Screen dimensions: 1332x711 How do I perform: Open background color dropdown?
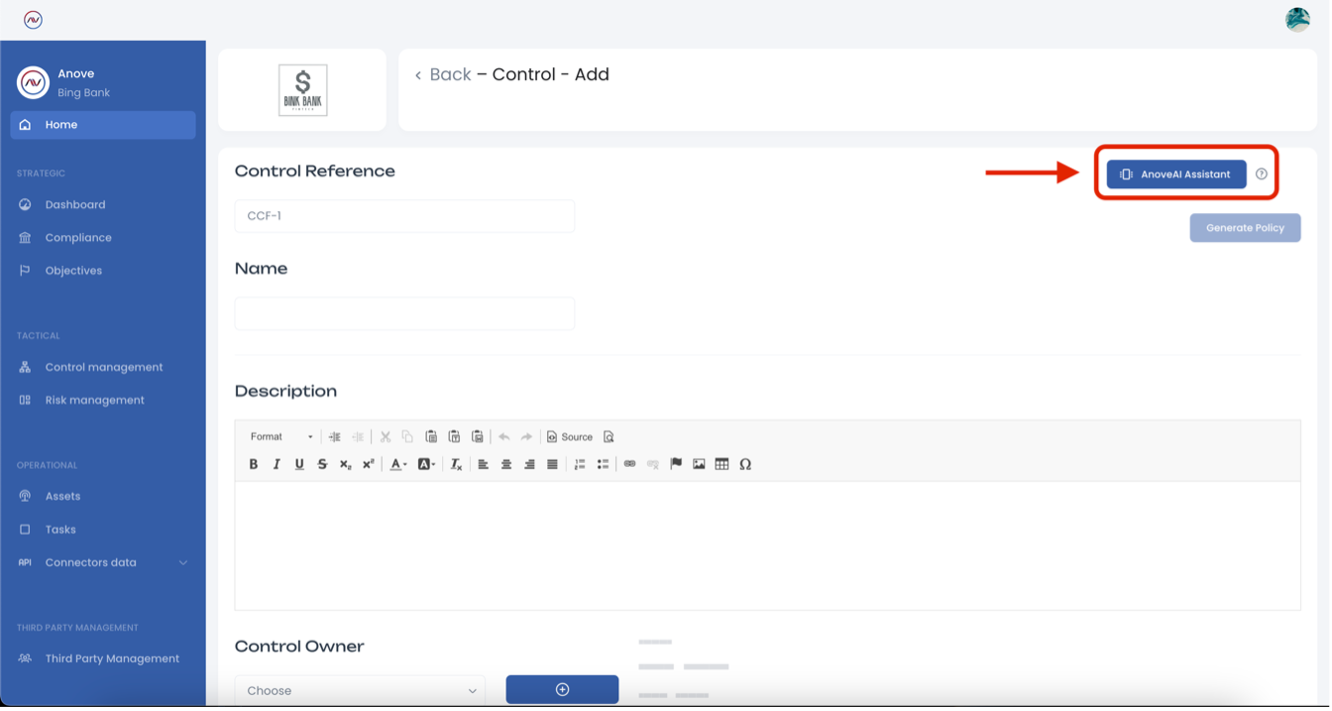427,464
